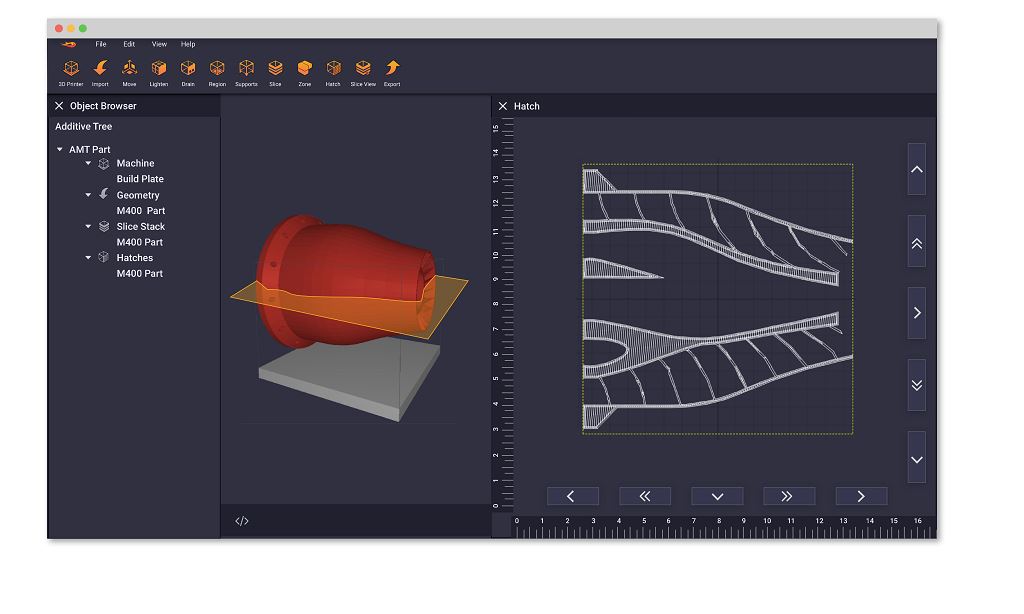Viewport: 1024px width, 614px height.
Task: Close the Object Browser panel
Action: tap(59, 106)
